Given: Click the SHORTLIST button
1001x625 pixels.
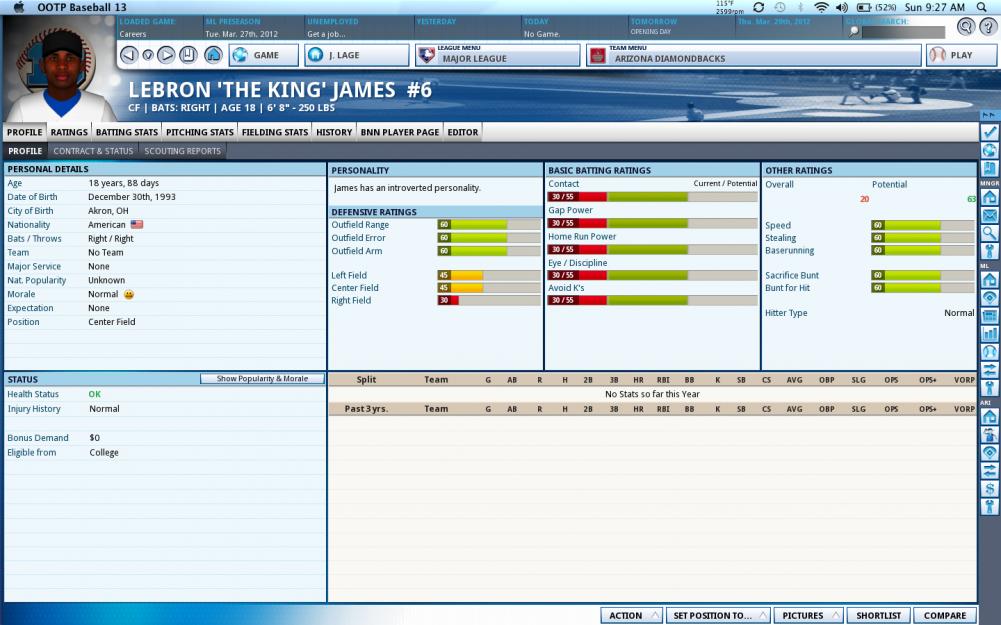Looking at the screenshot, I should pos(878,615).
